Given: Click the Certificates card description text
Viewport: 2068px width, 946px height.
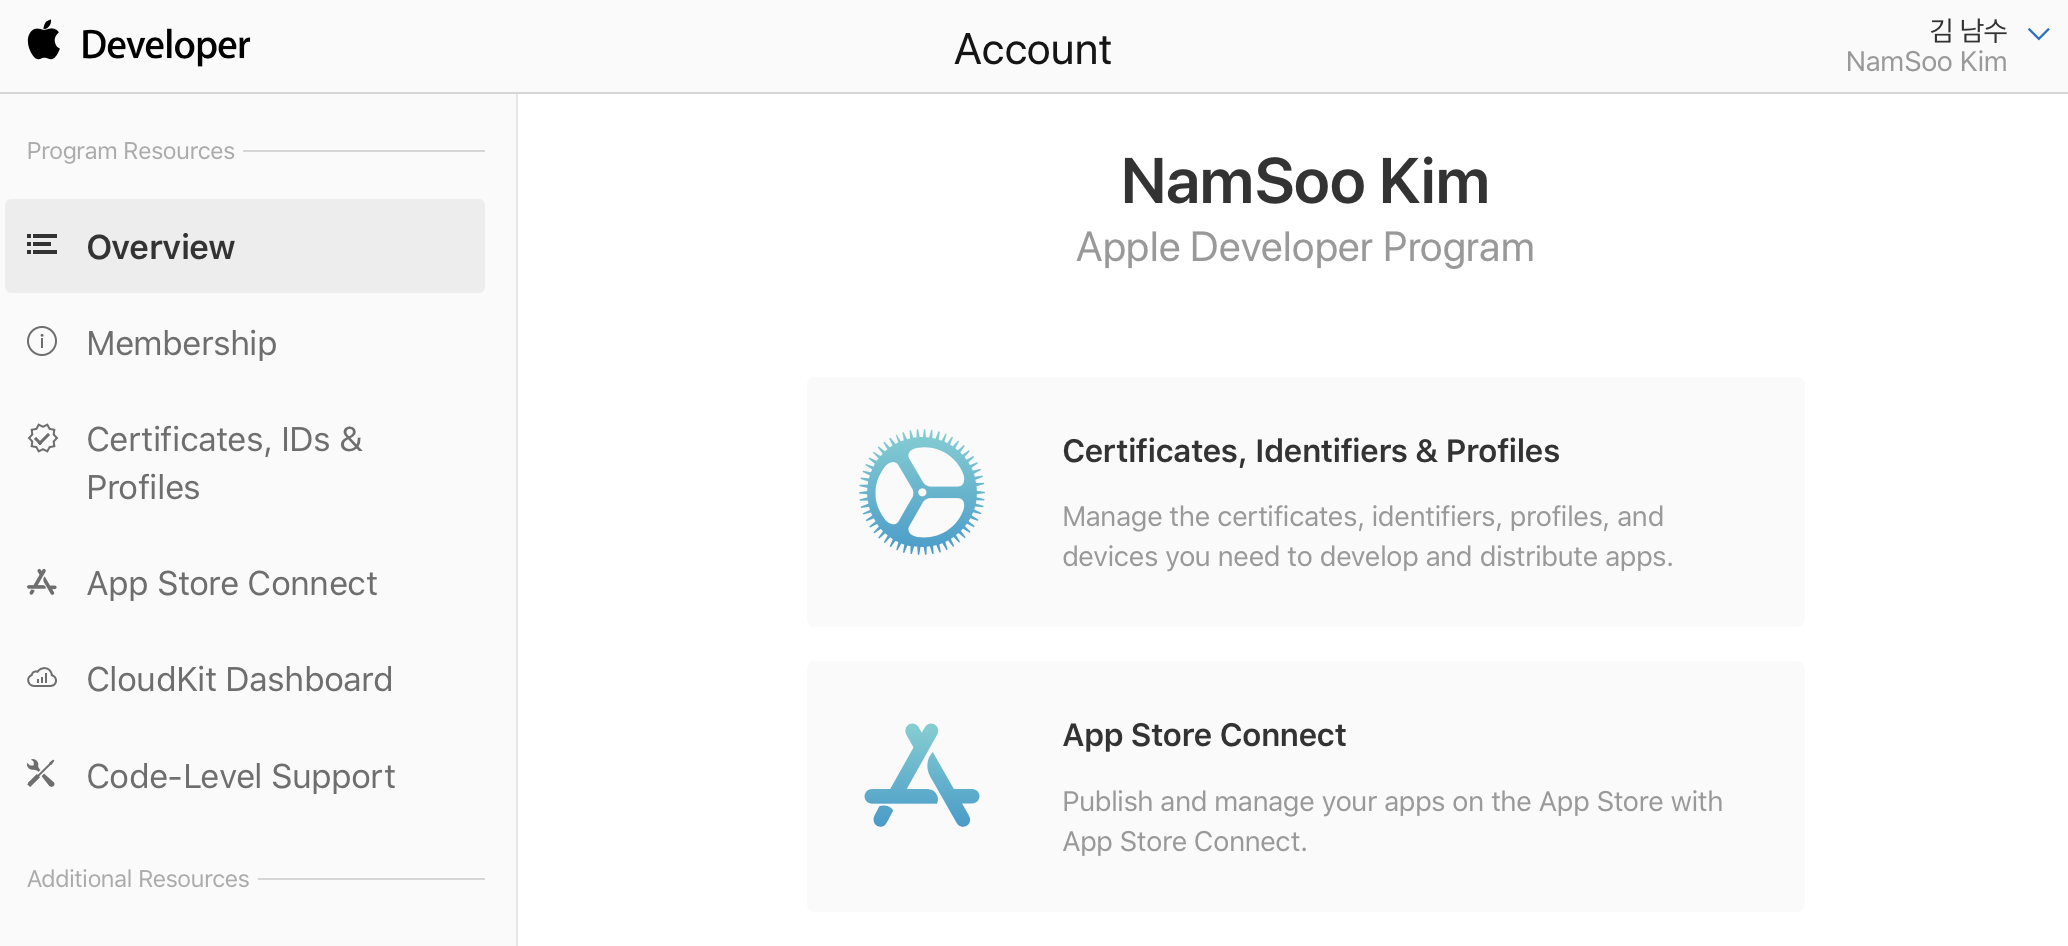Looking at the screenshot, I should coord(1367,536).
